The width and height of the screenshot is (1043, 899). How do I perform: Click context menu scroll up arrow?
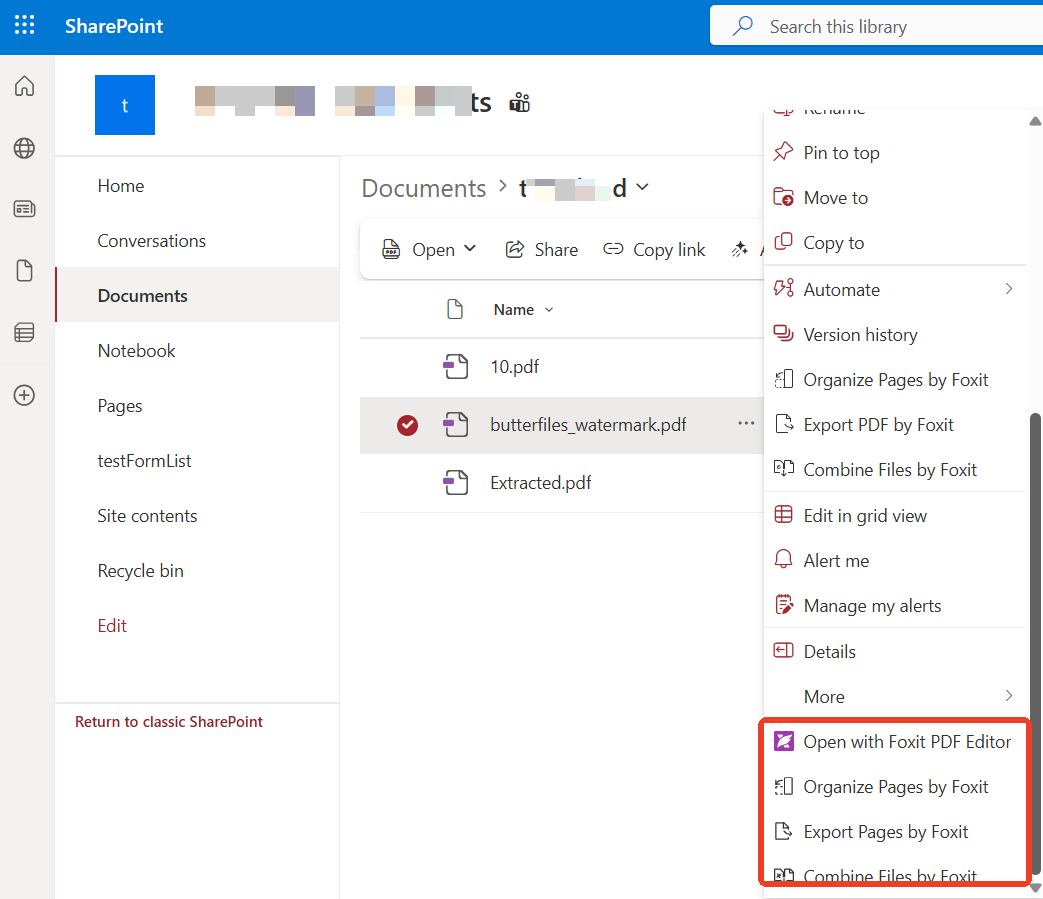[x=1035, y=121]
